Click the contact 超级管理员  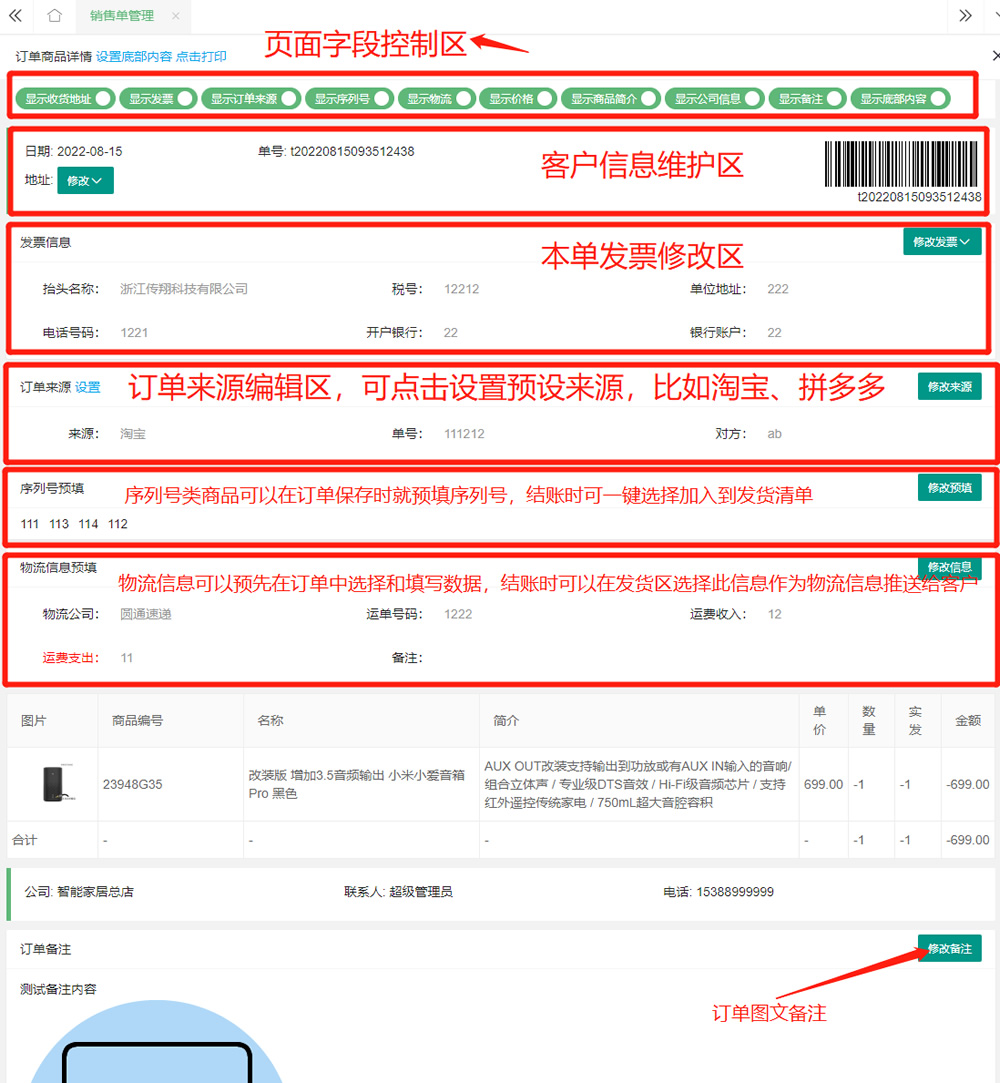pos(421,892)
